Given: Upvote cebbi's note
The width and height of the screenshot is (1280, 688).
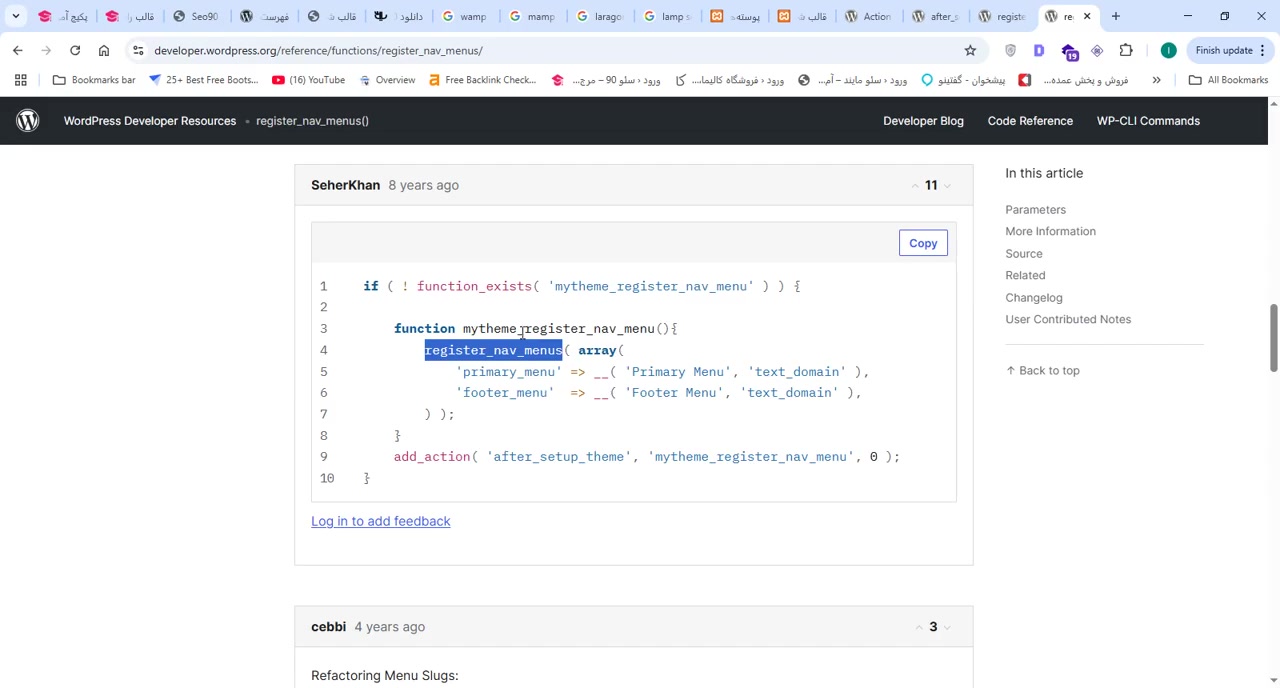Looking at the screenshot, I should (x=917, y=627).
